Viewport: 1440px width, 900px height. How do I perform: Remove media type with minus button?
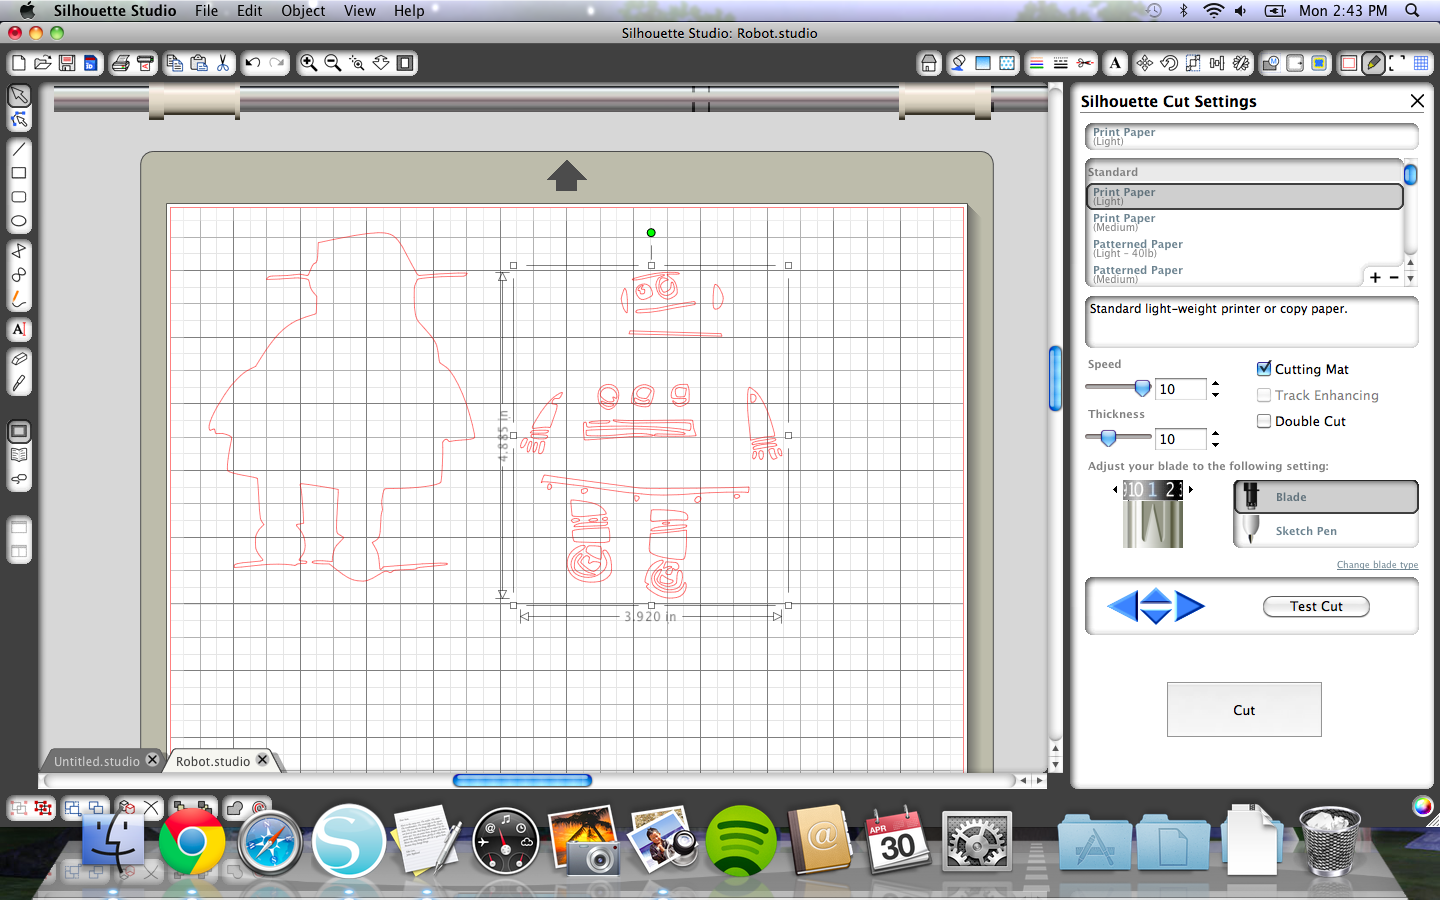1394,277
